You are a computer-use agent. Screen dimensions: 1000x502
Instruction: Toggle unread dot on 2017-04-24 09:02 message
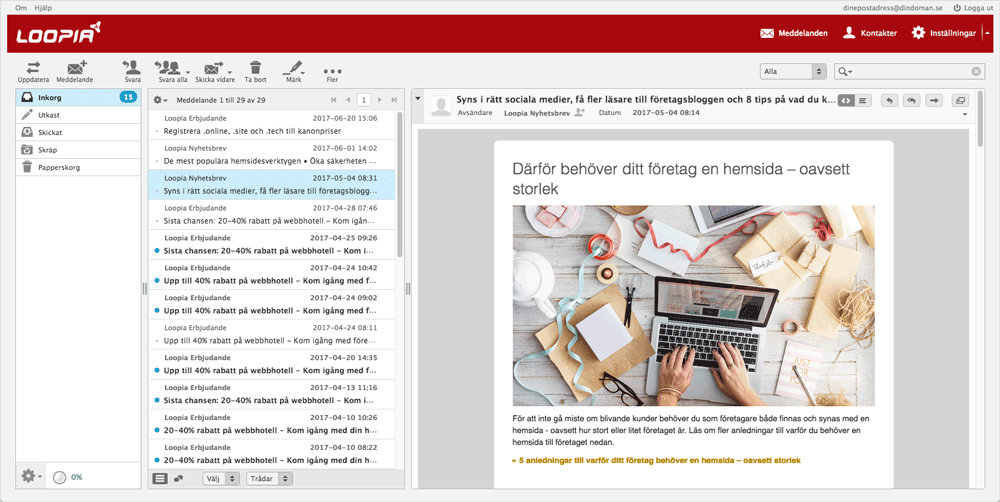point(157,311)
